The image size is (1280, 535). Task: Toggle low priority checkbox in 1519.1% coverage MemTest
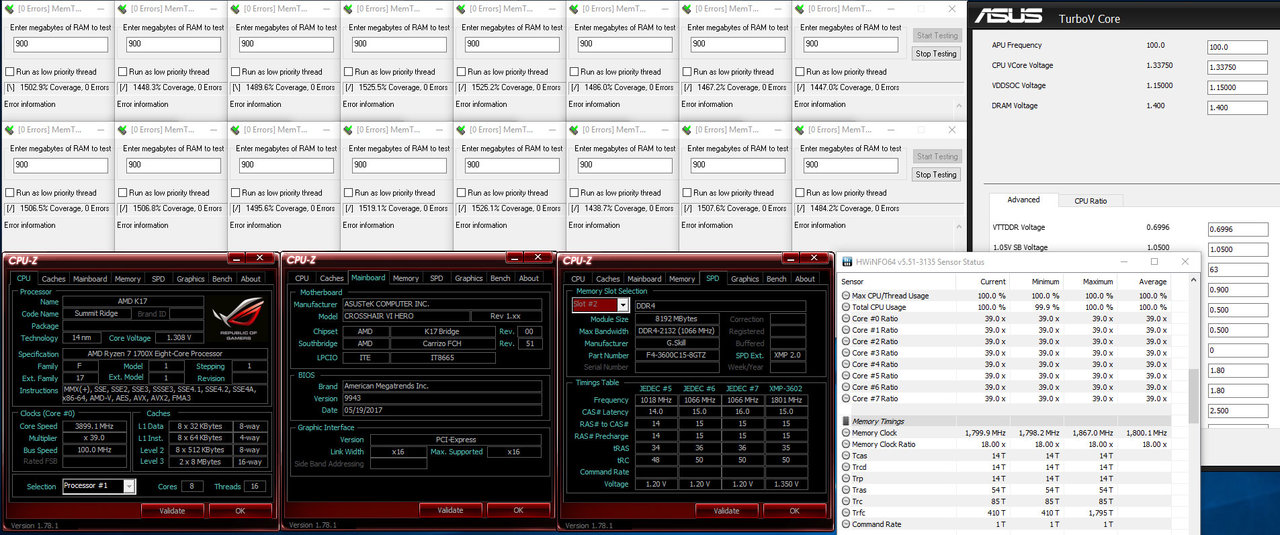point(348,193)
